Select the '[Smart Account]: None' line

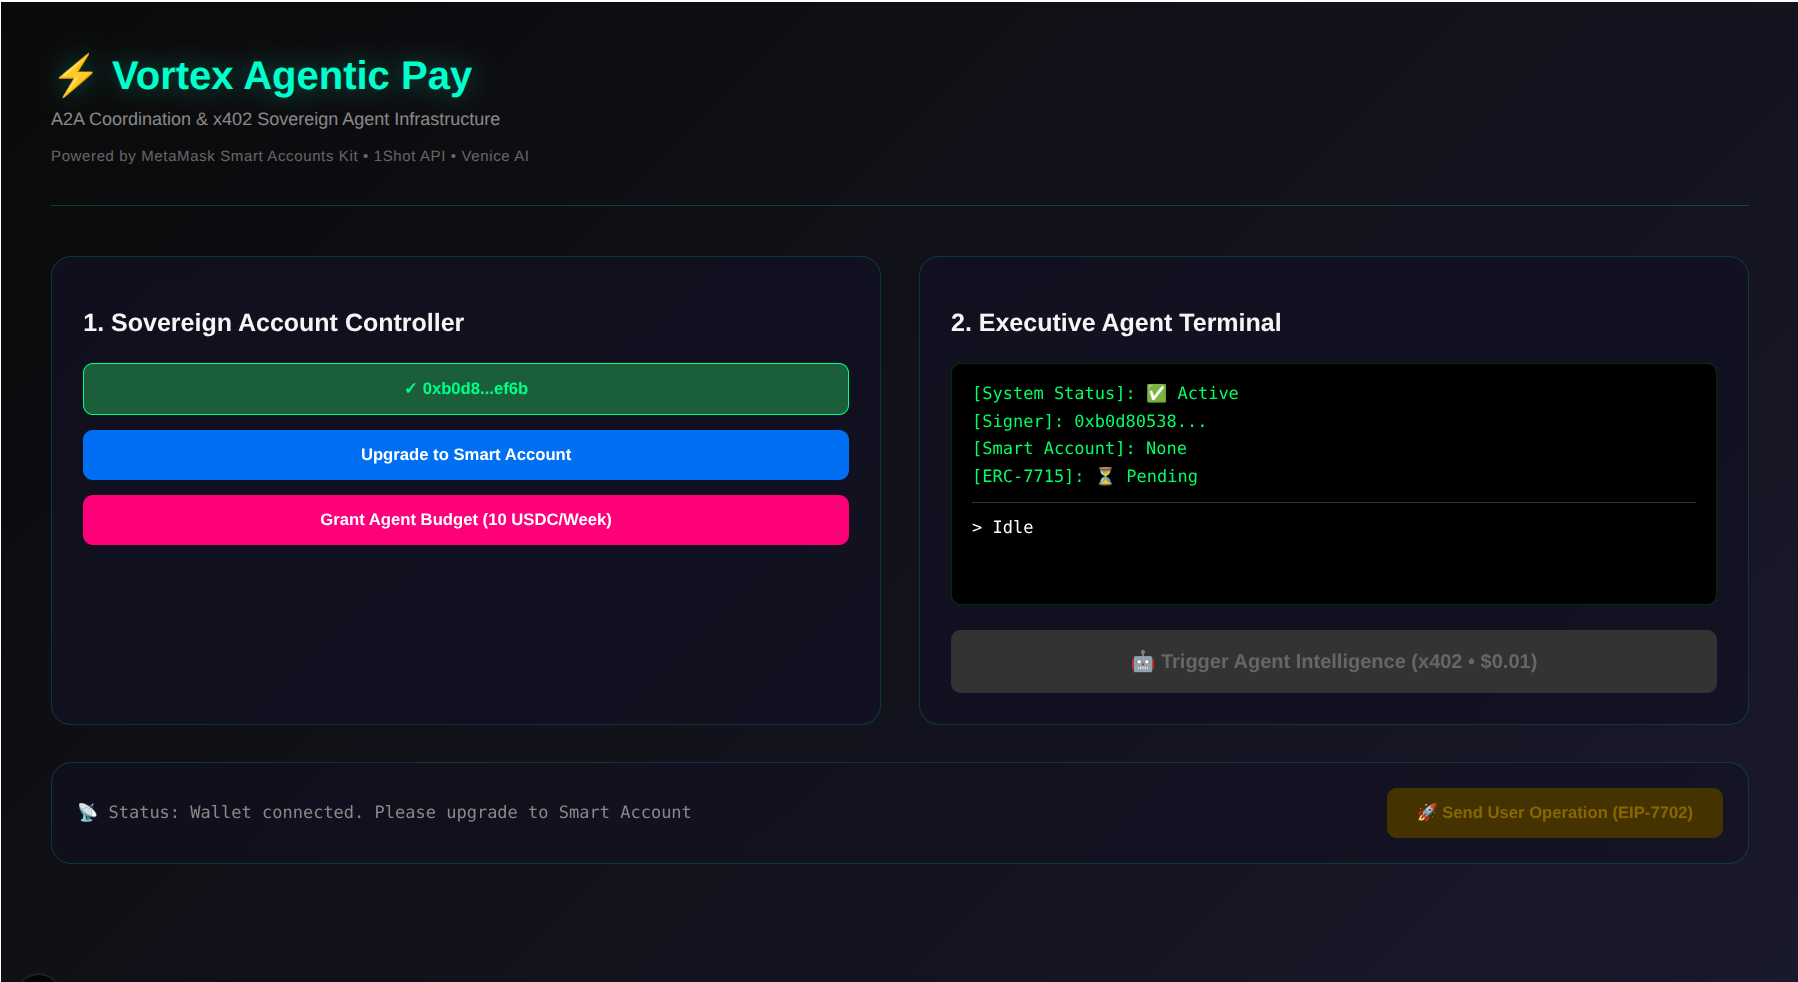pyautogui.click(x=1079, y=448)
